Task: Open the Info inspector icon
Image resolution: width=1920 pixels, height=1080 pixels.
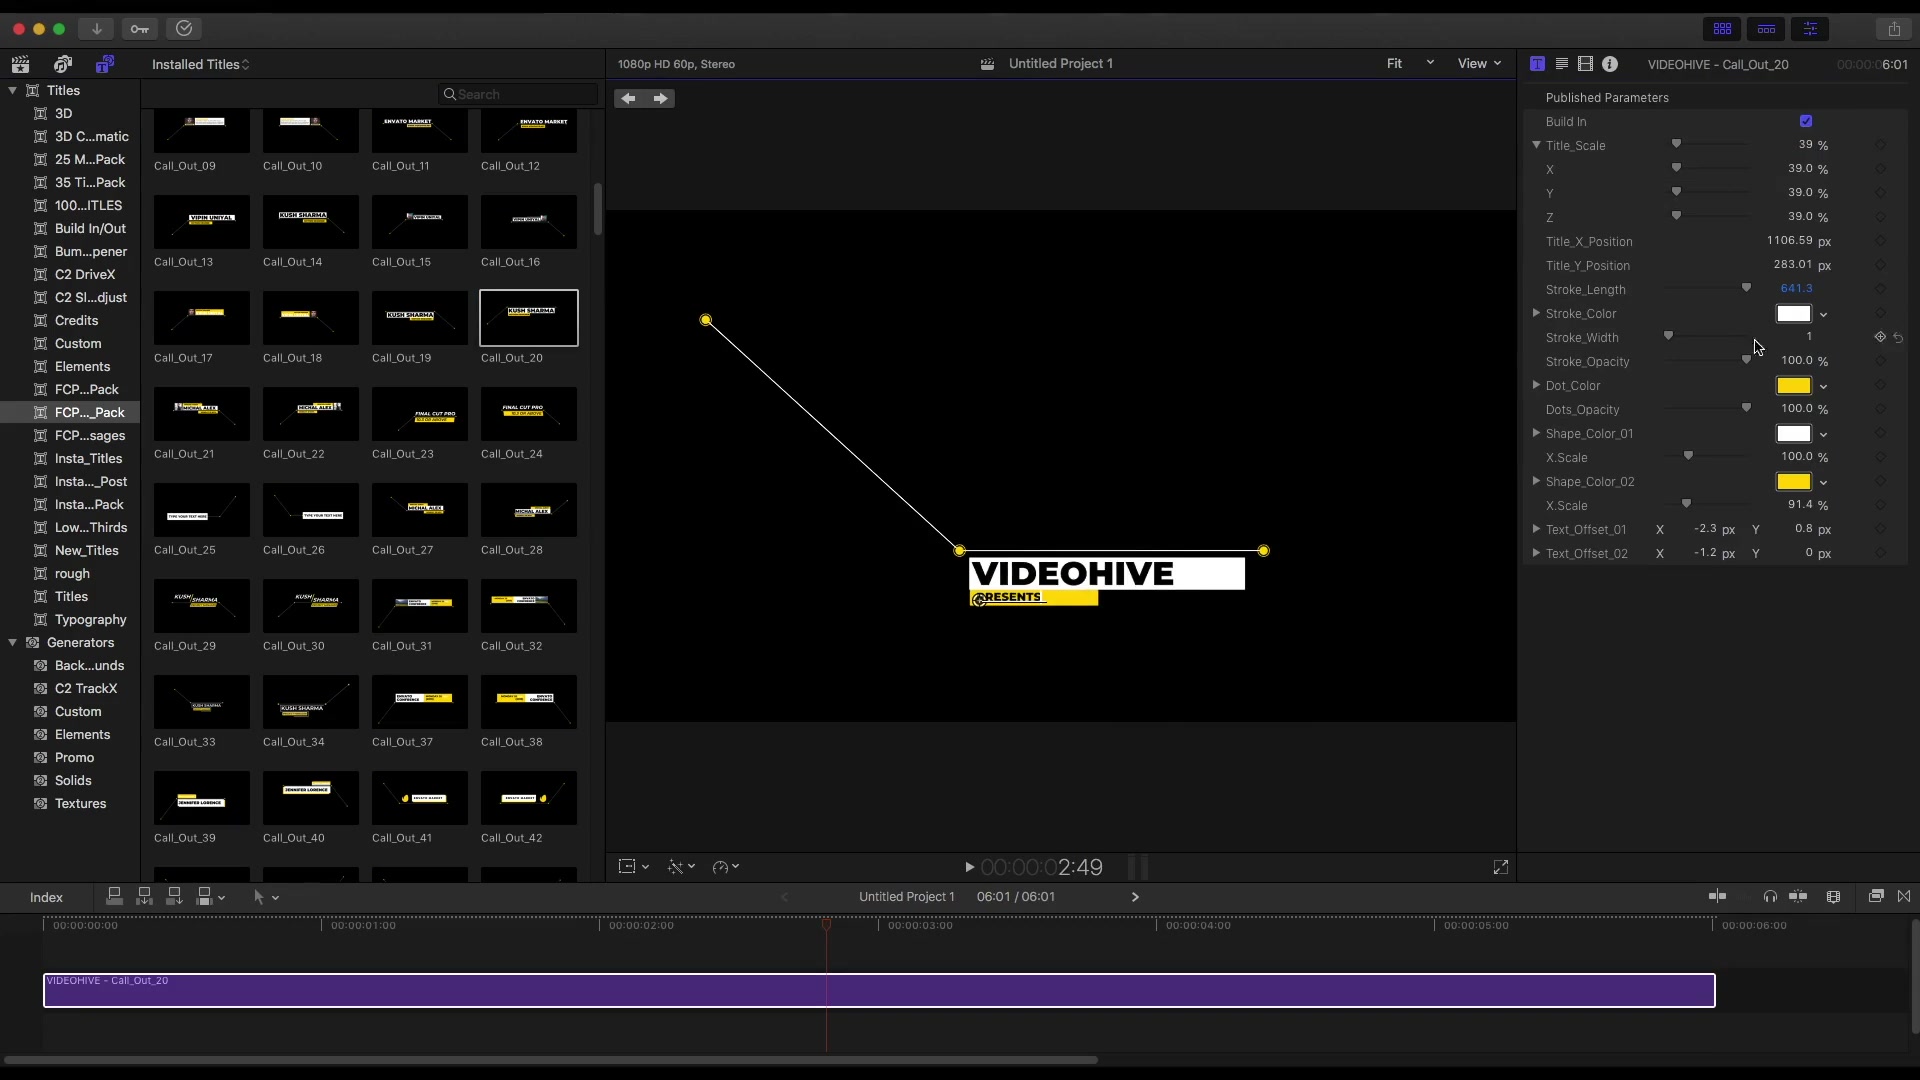Action: point(1610,64)
